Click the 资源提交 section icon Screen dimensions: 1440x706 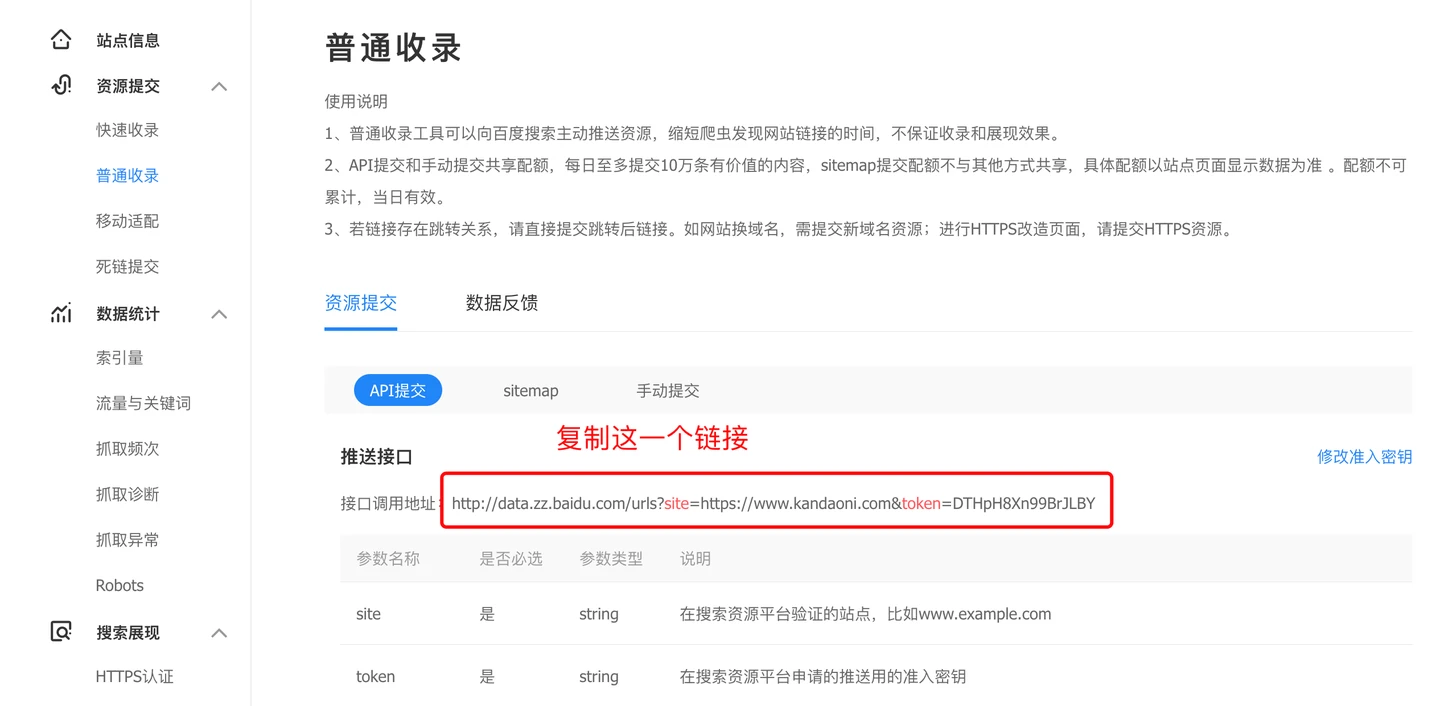coord(61,86)
